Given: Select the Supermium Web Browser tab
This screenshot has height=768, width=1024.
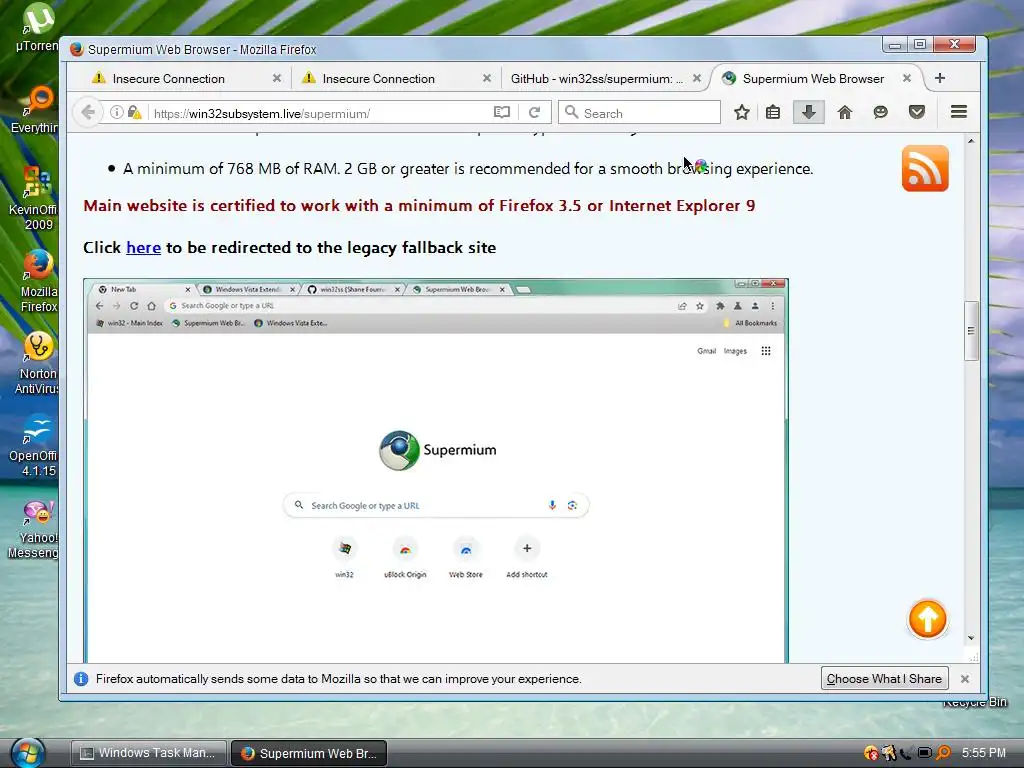Looking at the screenshot, I should [812, 78].
